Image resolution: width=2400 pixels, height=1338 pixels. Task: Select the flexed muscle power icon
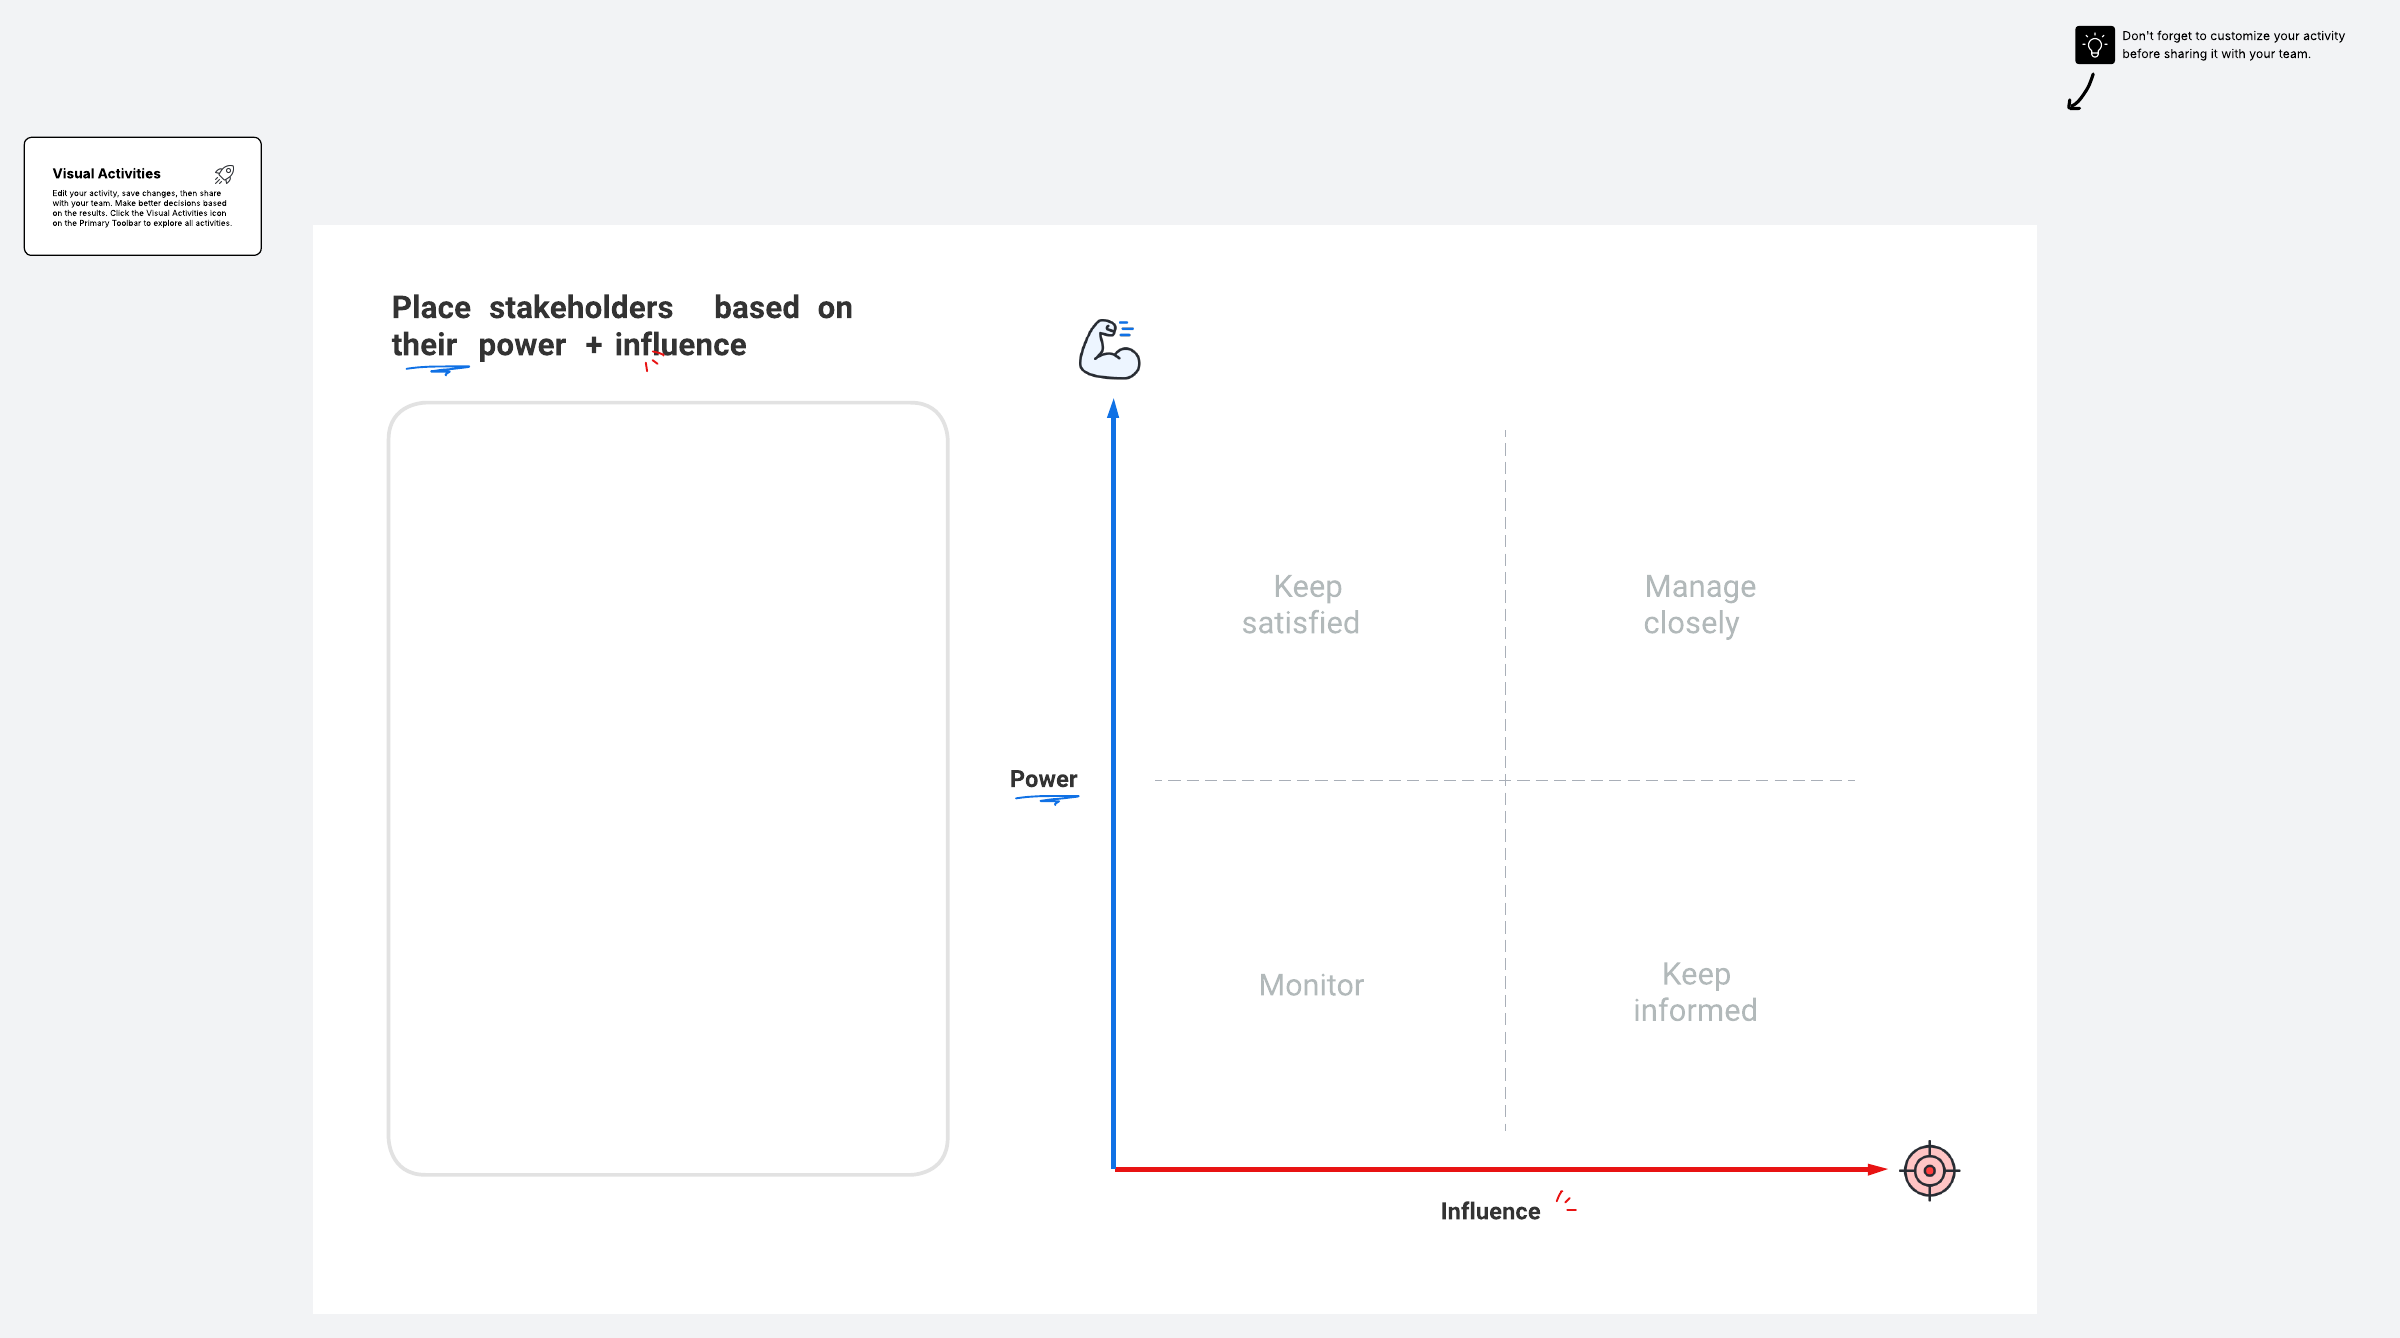coord(1110,349)
